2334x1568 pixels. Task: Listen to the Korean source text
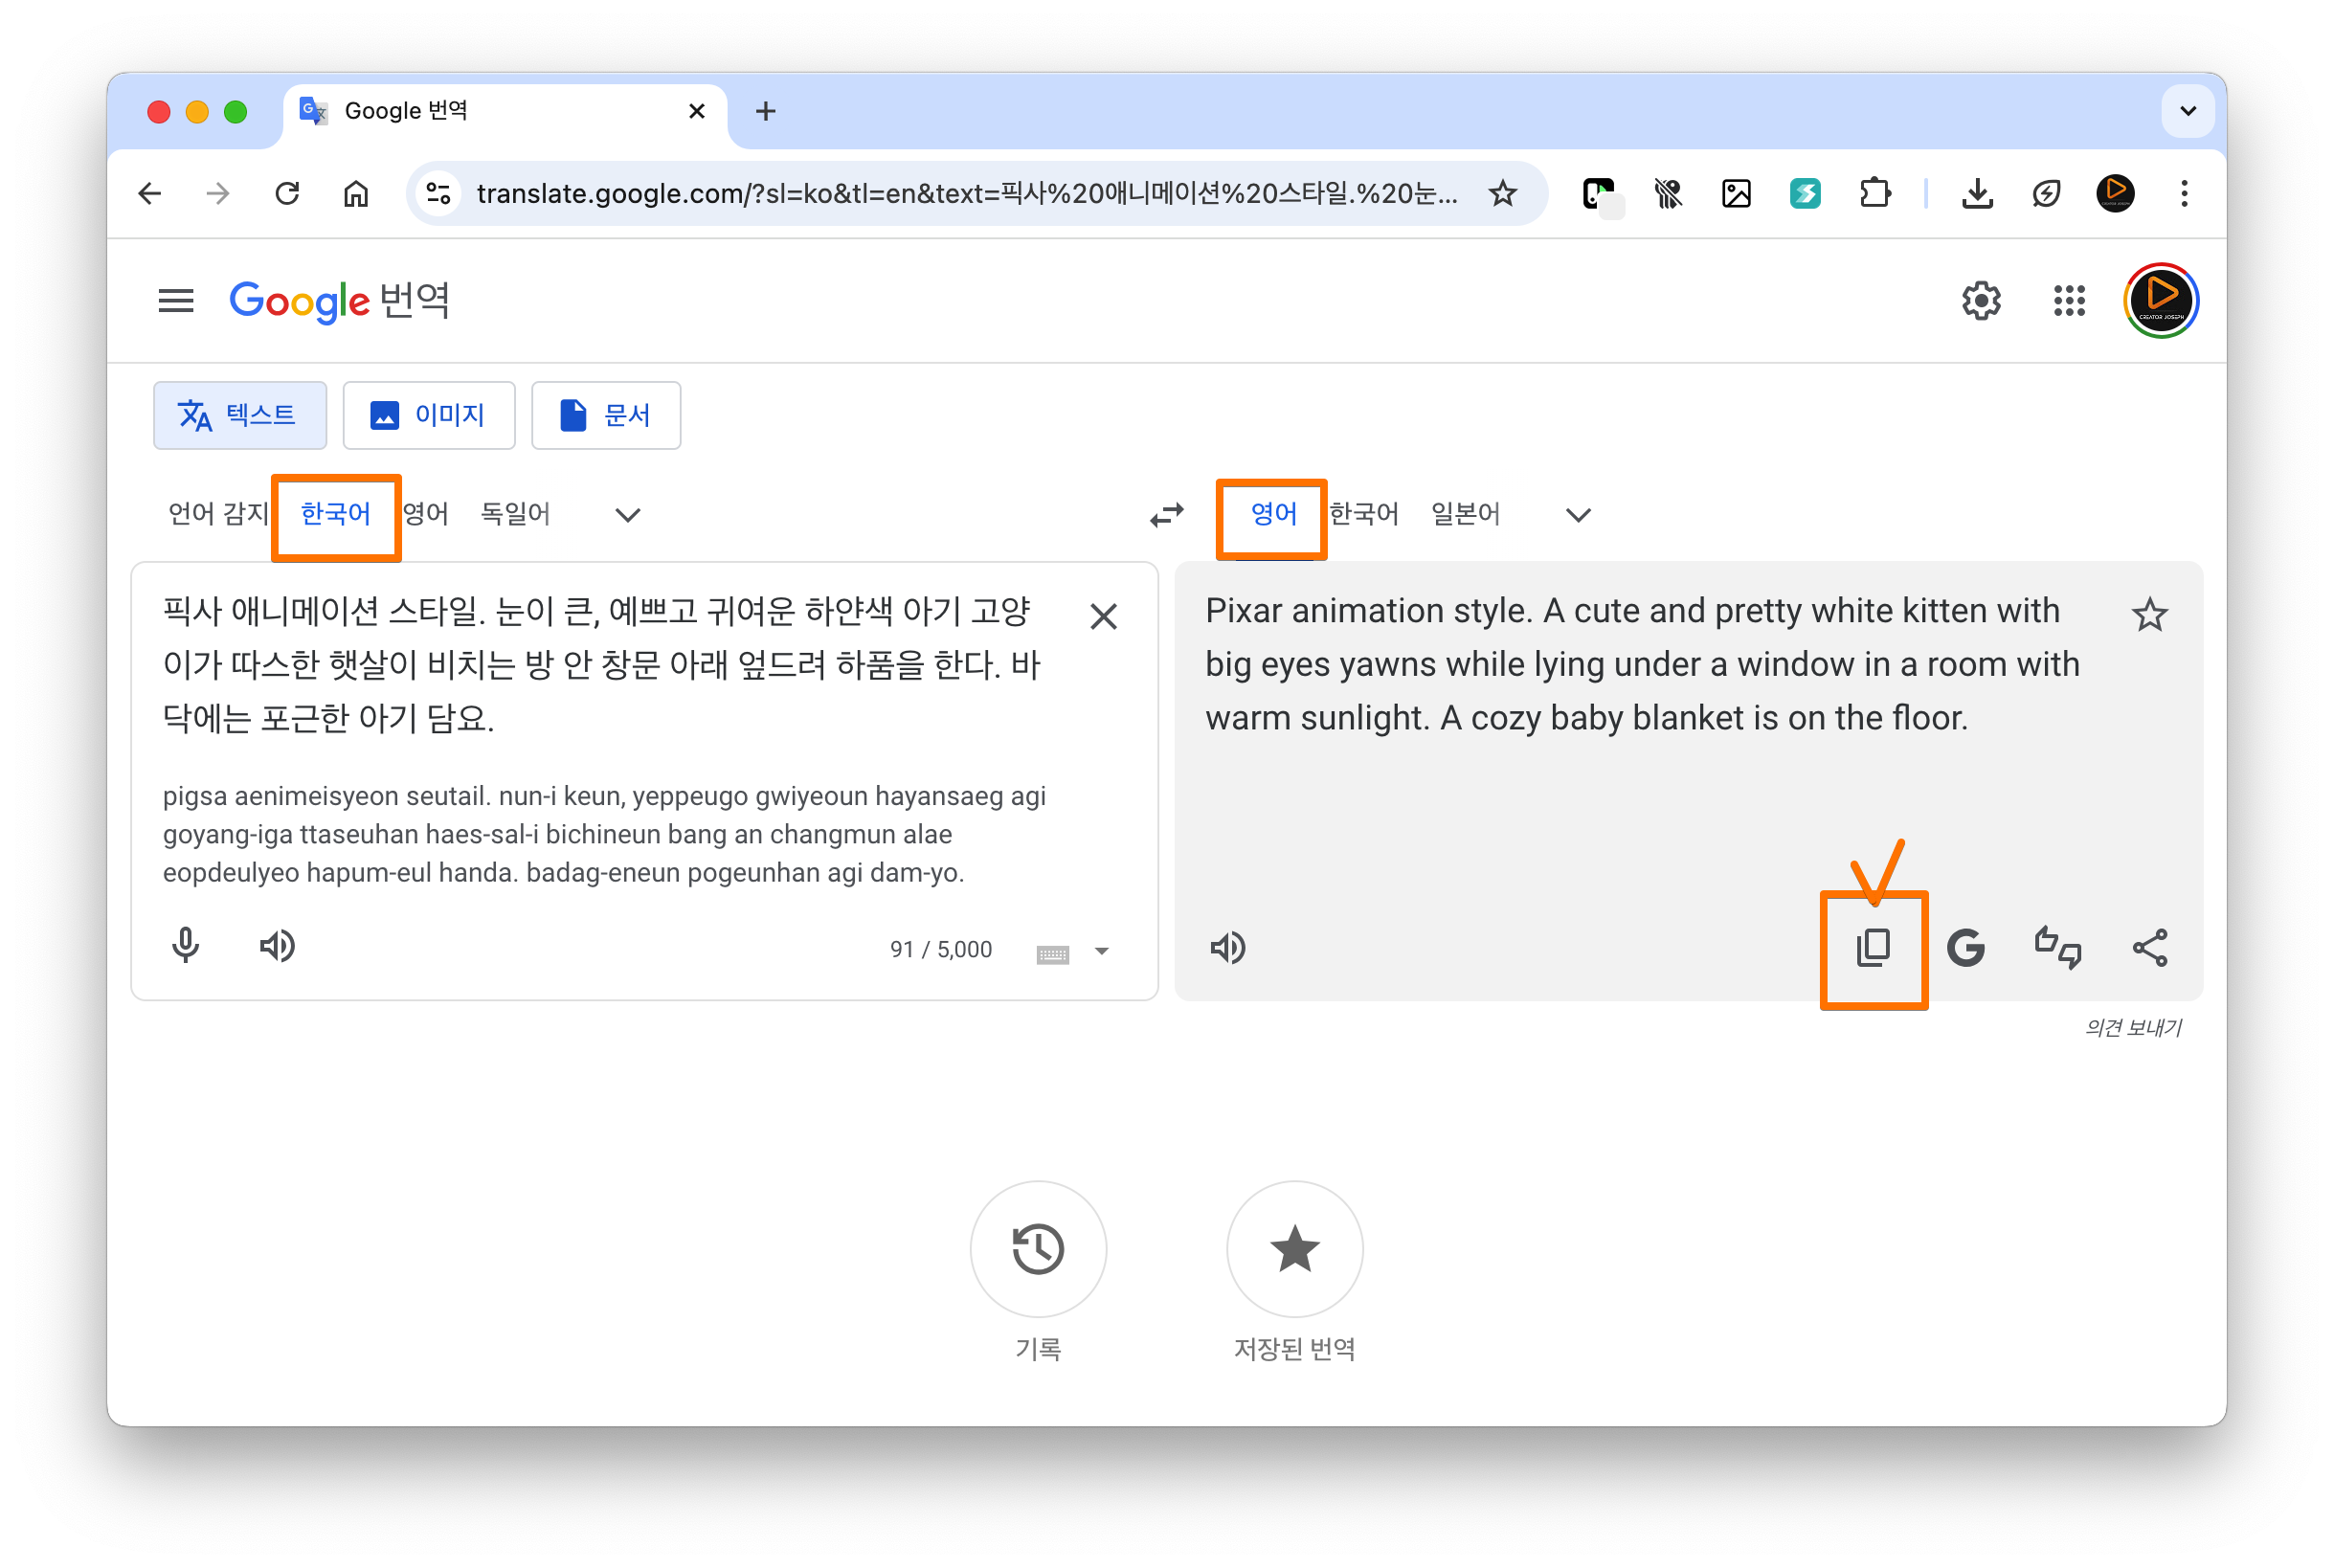[277, 946]
